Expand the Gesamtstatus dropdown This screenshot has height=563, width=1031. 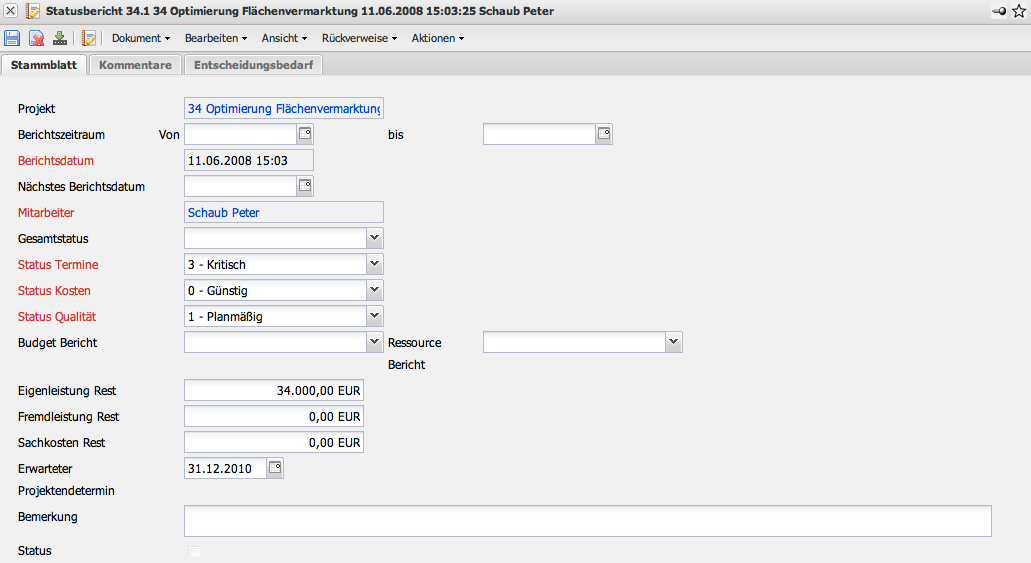pos(374,238)
